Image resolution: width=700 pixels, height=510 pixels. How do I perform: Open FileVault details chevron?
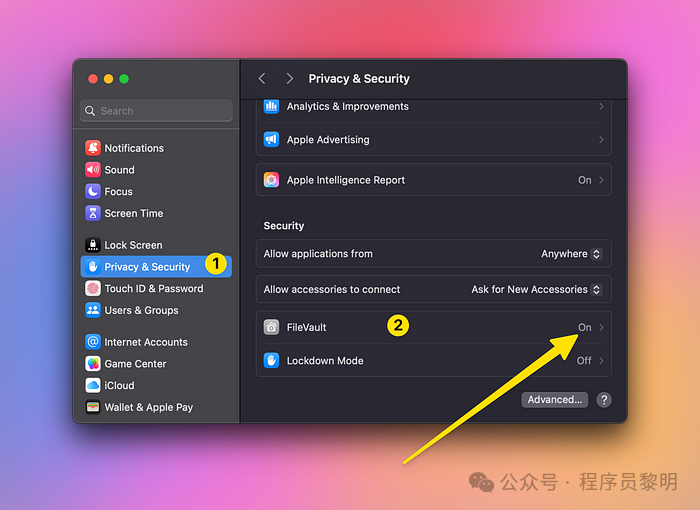click(x=601, y=327)
